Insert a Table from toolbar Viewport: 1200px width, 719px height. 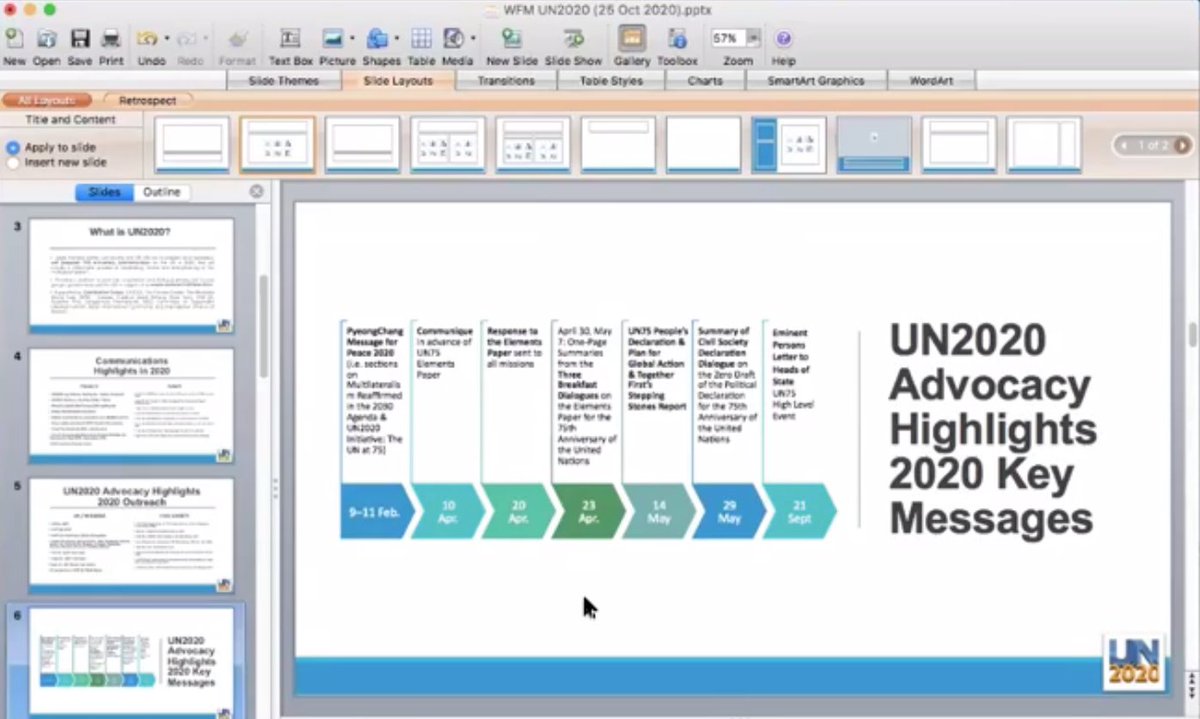(421, 39)
